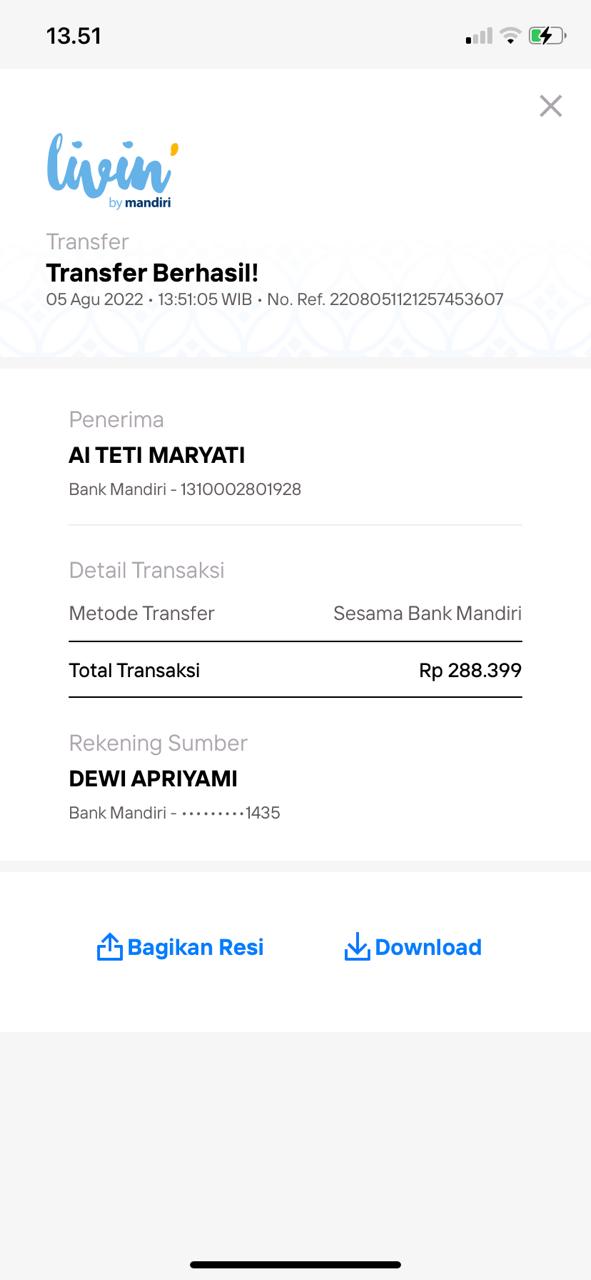Screen dimensions: 591x1280
Task: Tap the download arrow icon
Action: (357, 947)
